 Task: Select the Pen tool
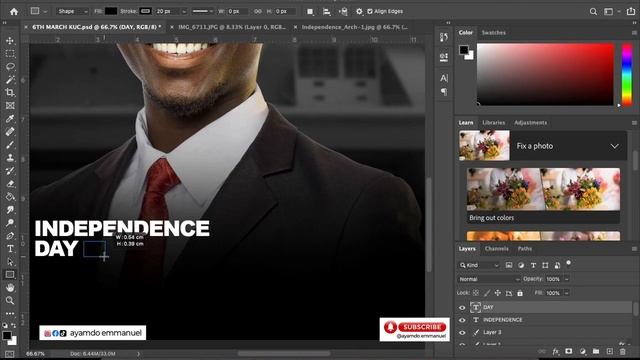pos(10,236)
